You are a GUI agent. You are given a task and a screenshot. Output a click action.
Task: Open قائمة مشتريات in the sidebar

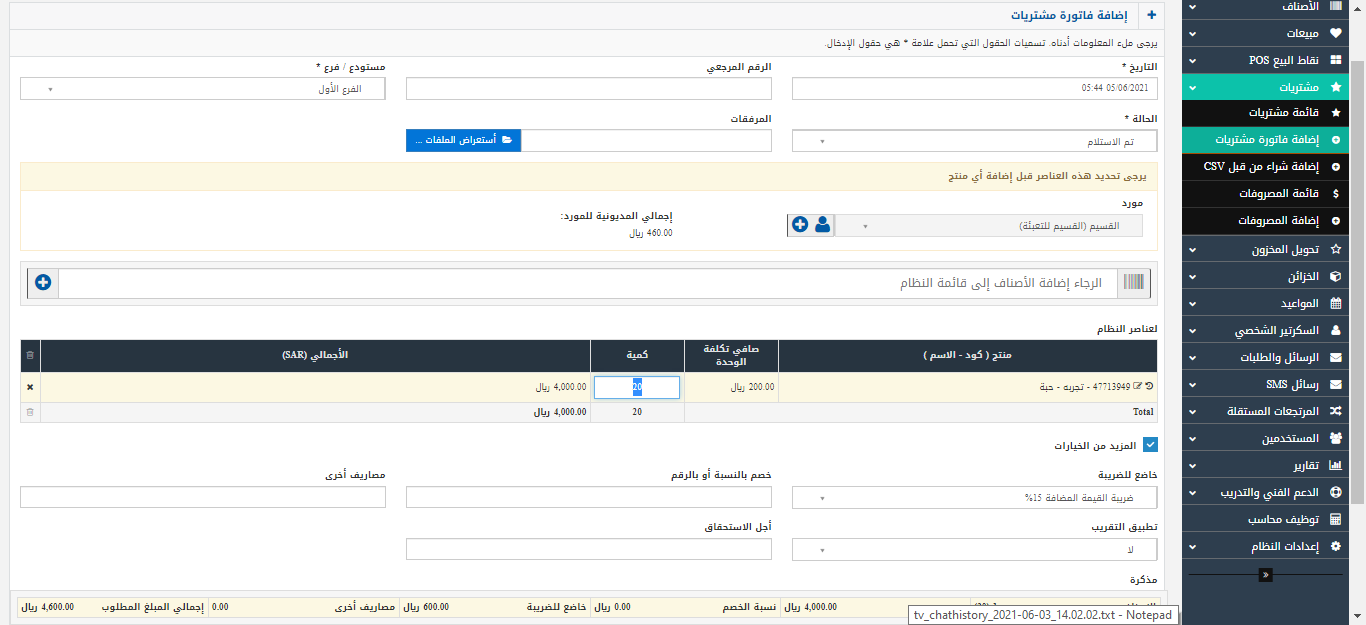pos(1283,113)
